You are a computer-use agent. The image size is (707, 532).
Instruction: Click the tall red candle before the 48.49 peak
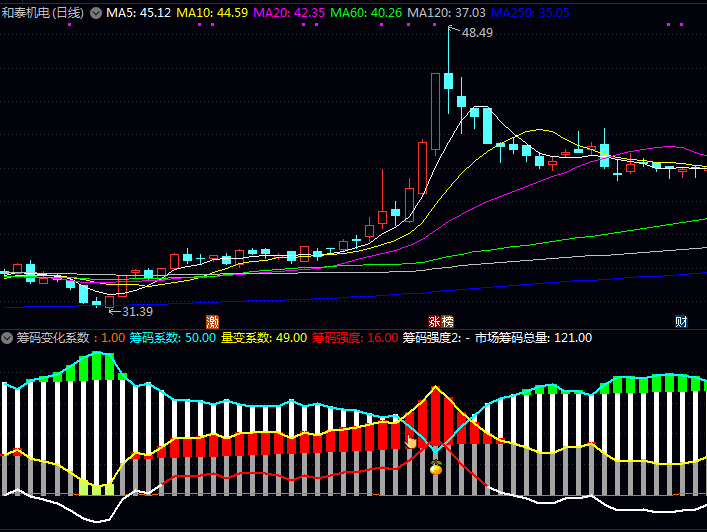click(x=436, y=112)
